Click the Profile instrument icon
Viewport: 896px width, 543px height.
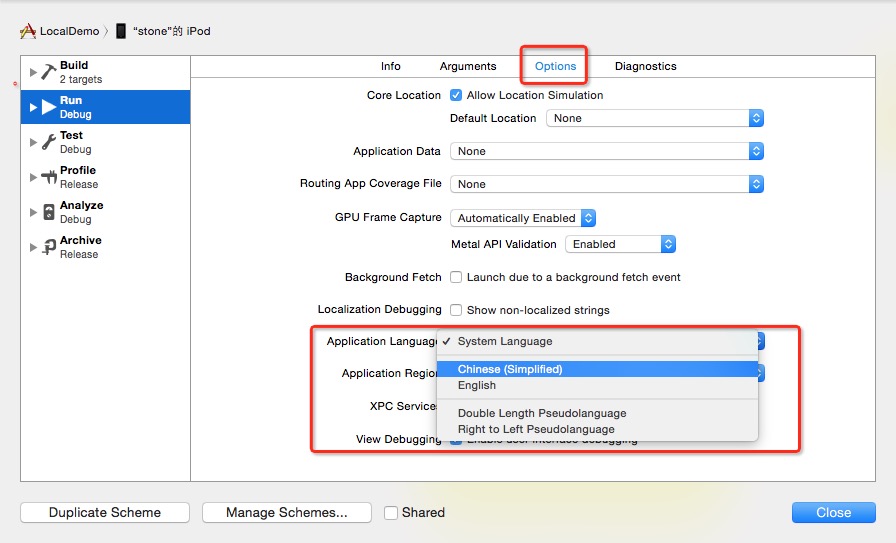click(x=49, y=177)
